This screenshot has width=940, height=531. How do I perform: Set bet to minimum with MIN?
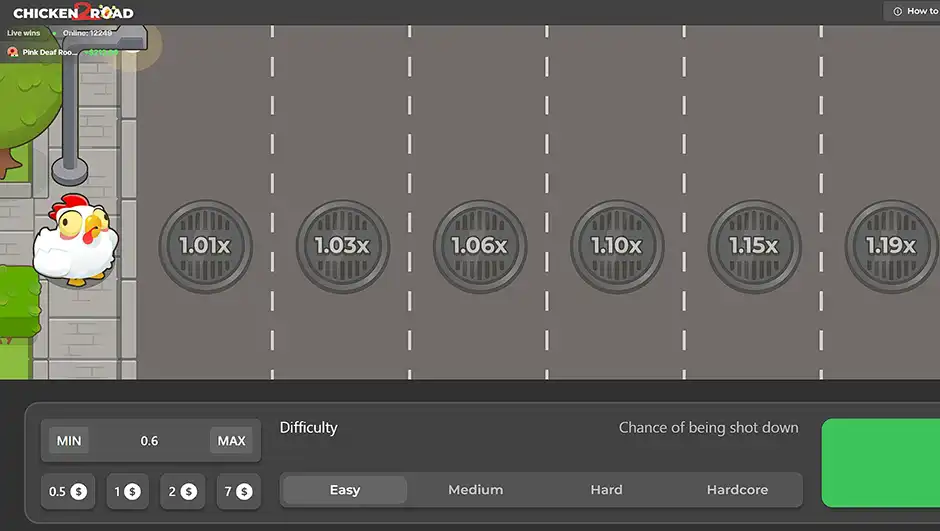[69, 441]
